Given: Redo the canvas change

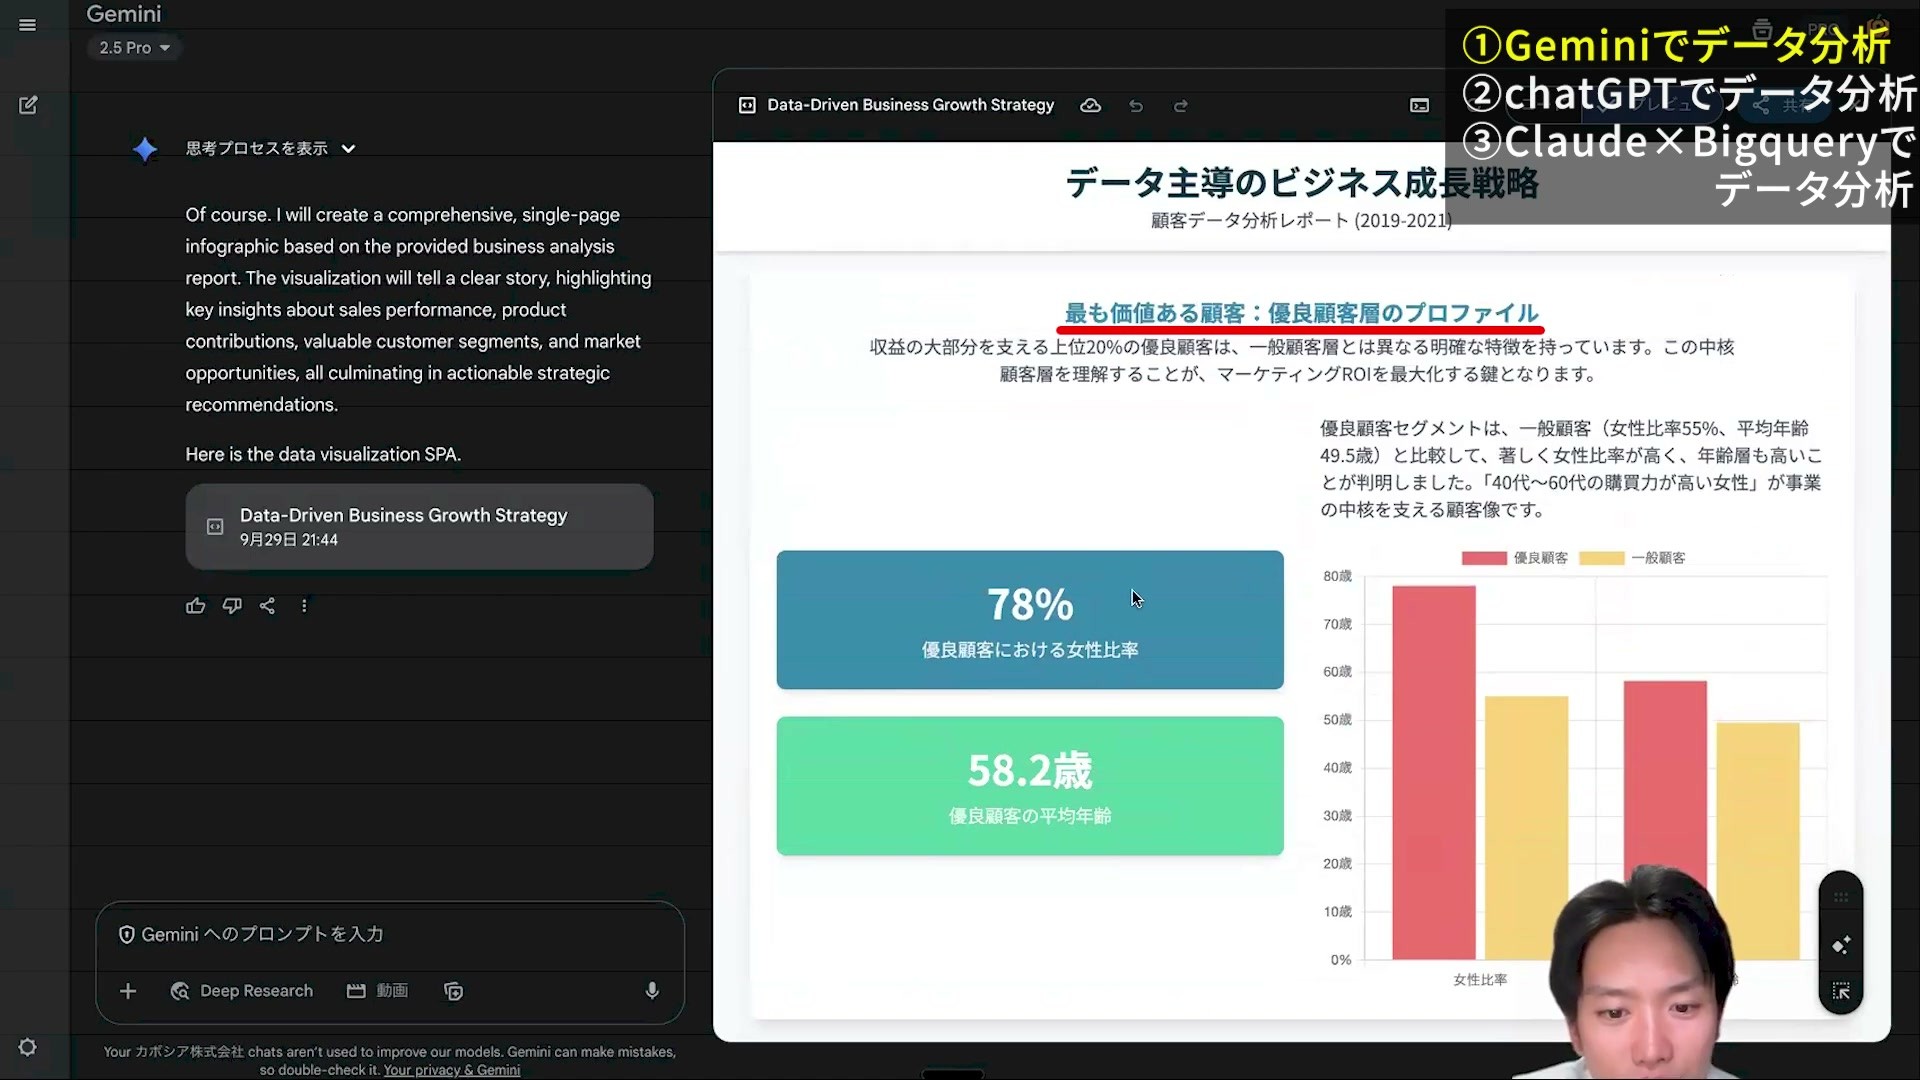Looking at the screenshot, I should point(1181,106).
